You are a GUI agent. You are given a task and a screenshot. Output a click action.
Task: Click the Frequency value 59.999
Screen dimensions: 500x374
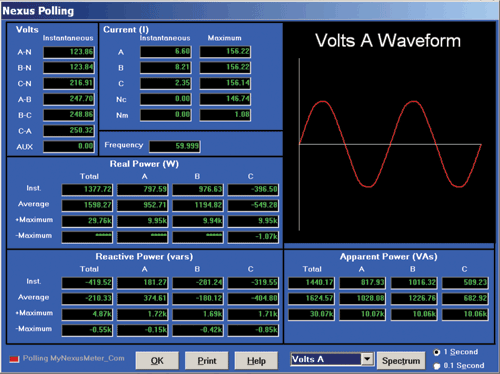tap(175, 146)
